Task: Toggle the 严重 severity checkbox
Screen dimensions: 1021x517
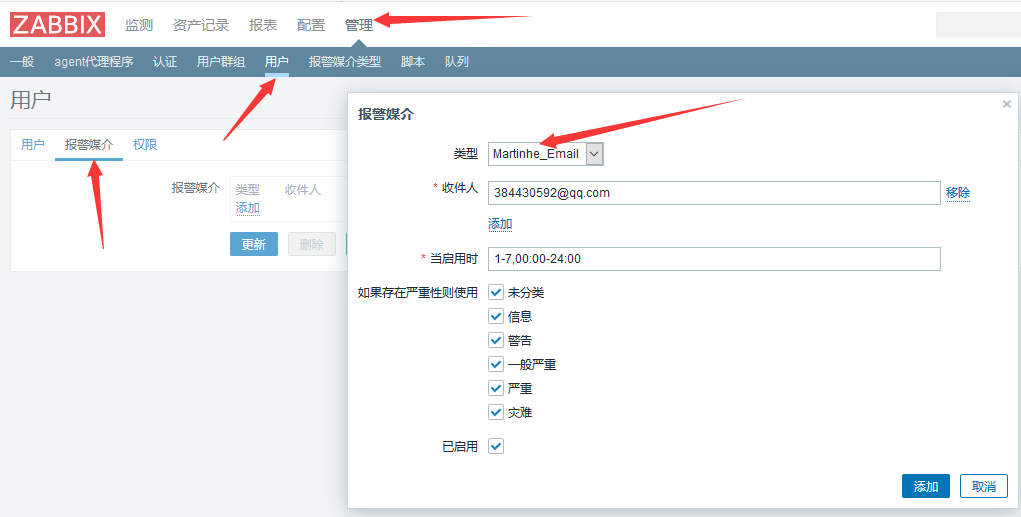Action: coord(496,388)
